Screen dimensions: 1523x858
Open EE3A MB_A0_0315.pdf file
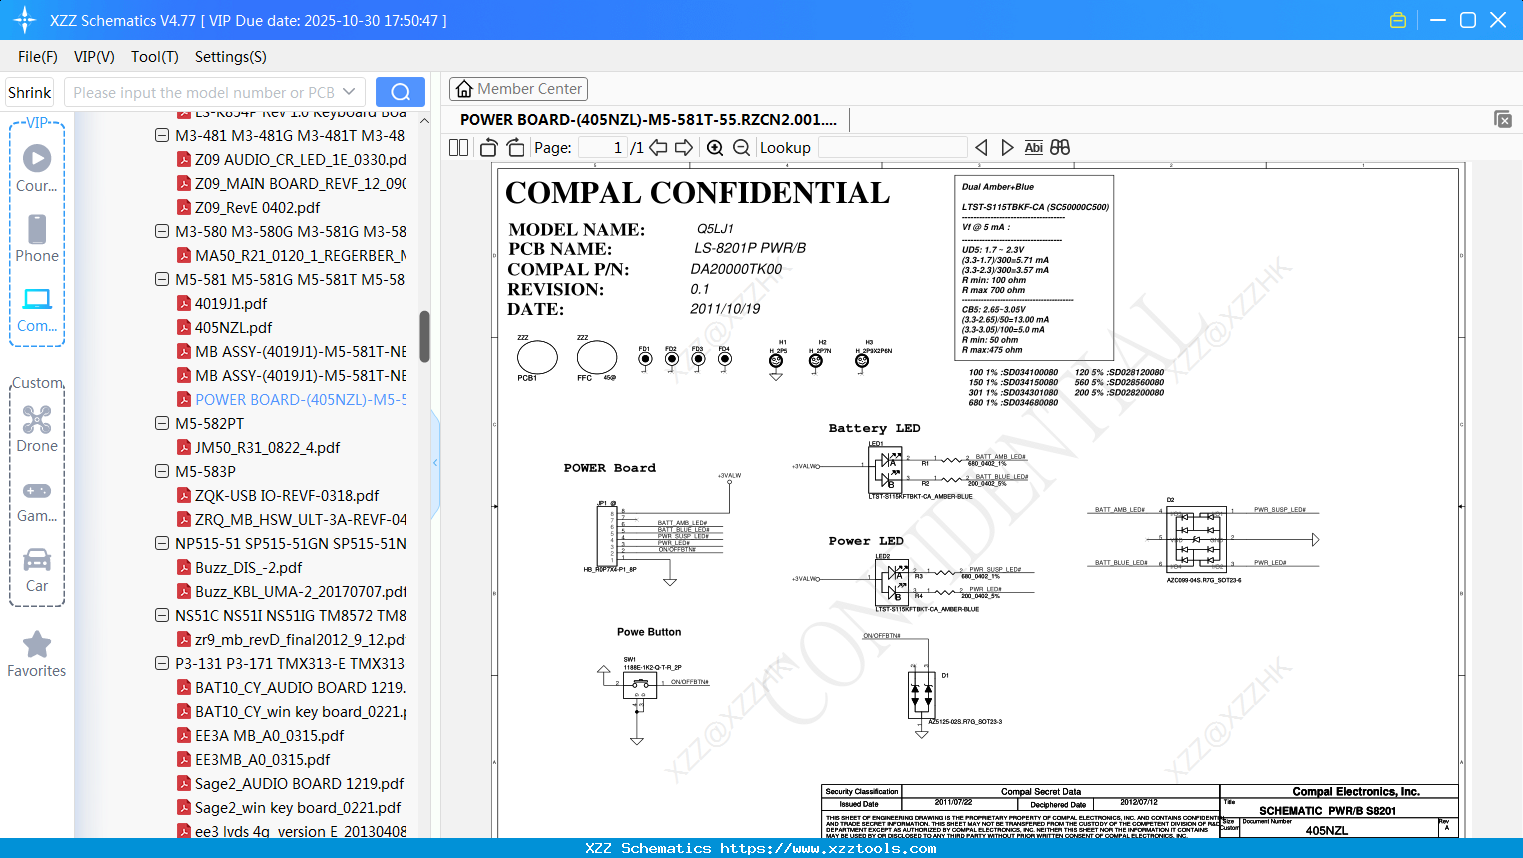pos(269,735)
